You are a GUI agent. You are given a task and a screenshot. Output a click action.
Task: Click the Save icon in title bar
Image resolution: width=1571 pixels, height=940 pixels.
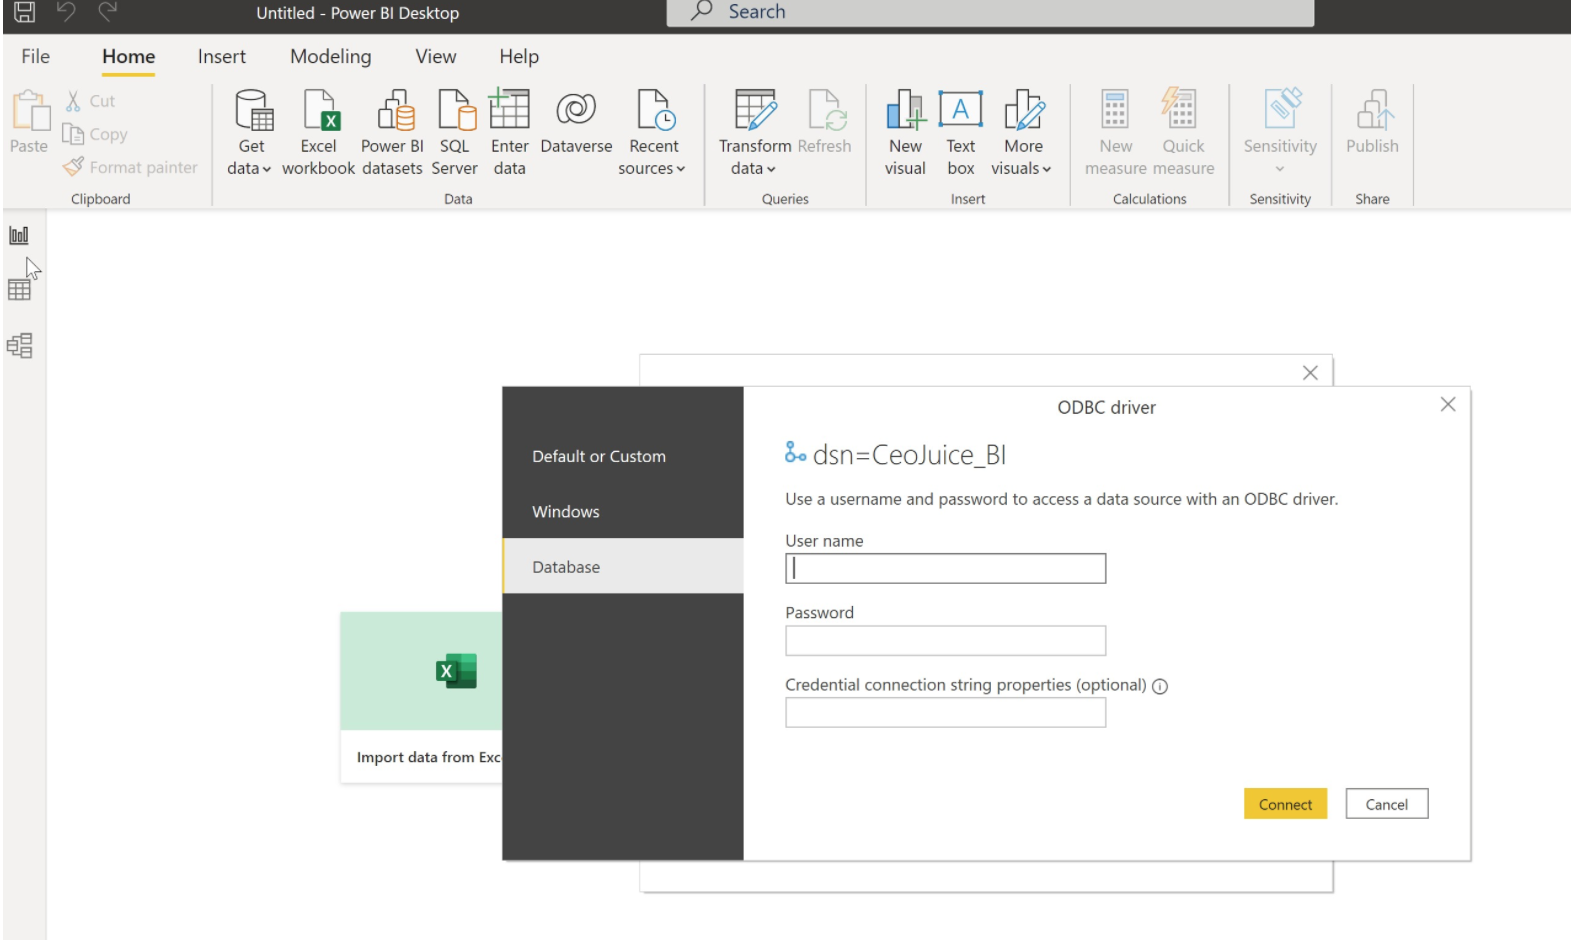[x=24, y=12]
